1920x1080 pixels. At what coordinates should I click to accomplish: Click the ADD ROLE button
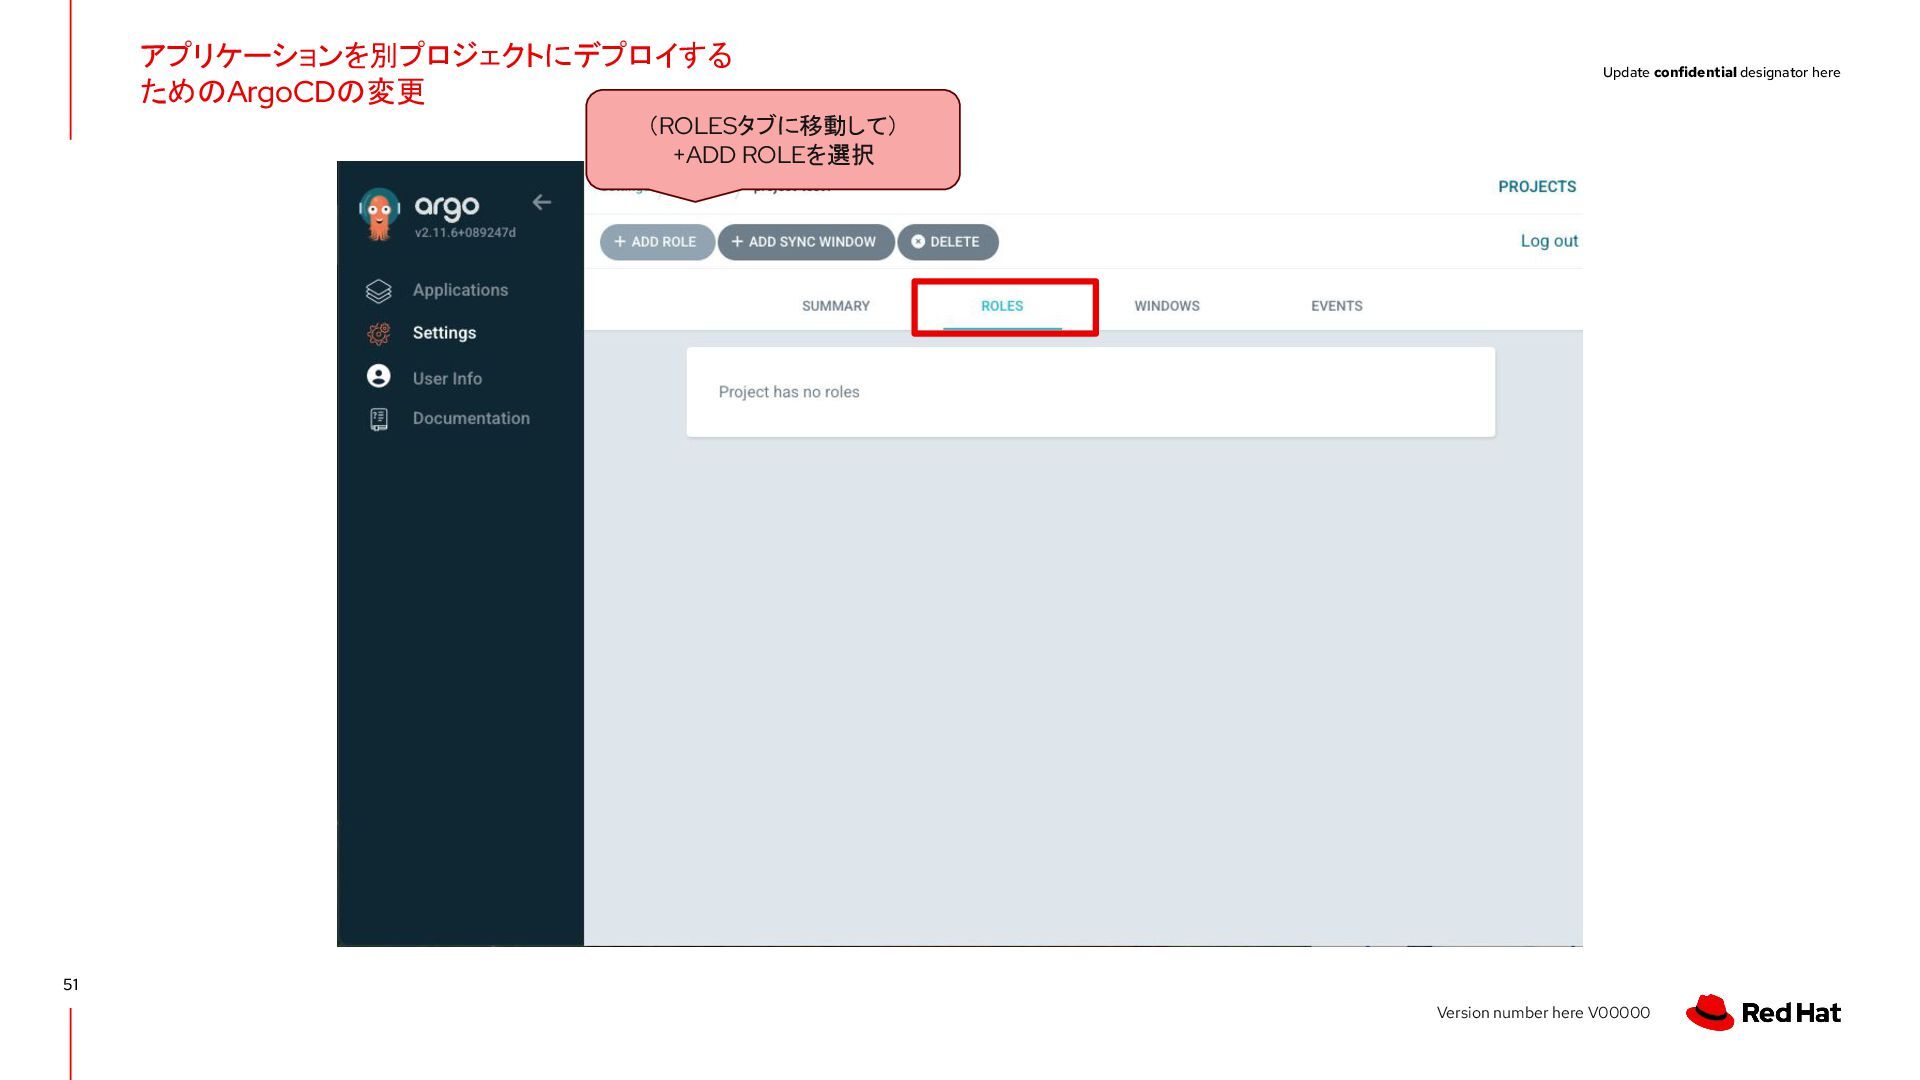(657, 242)
